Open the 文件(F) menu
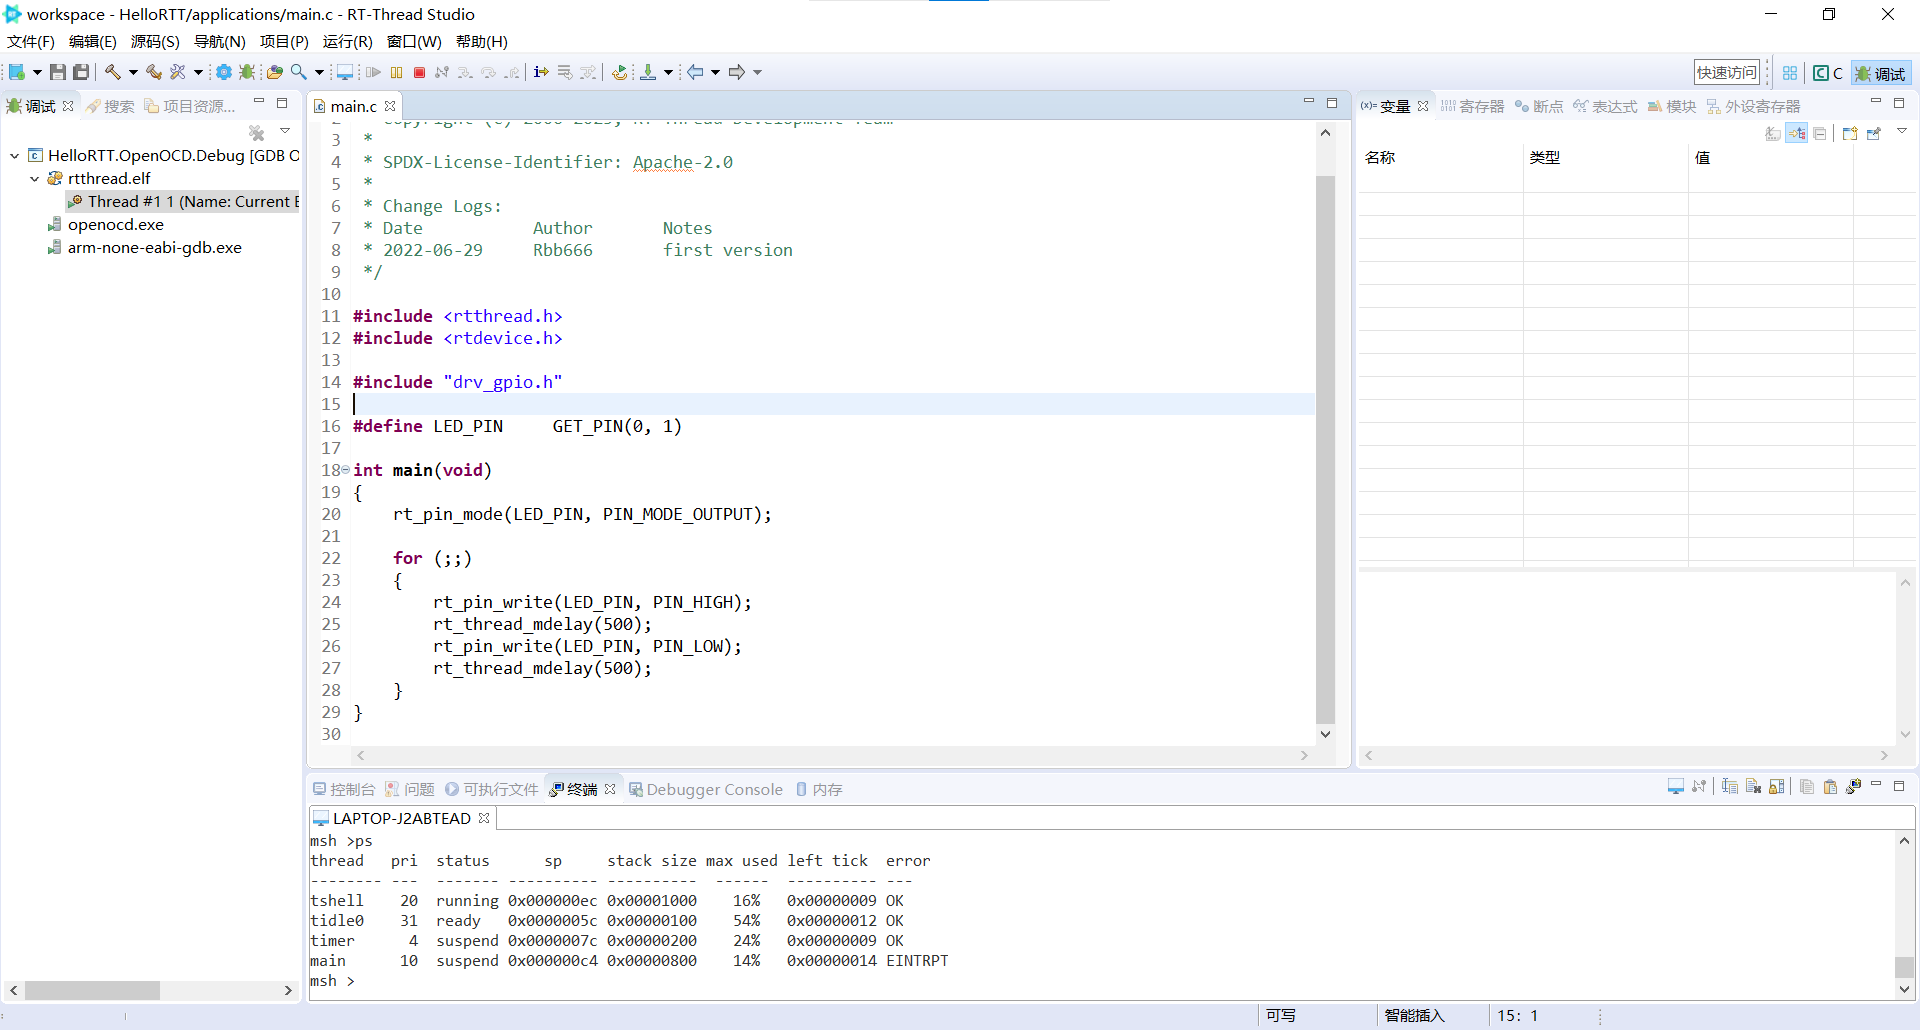This screenshot has height=1030, width=1920. [x=31, y=41]
